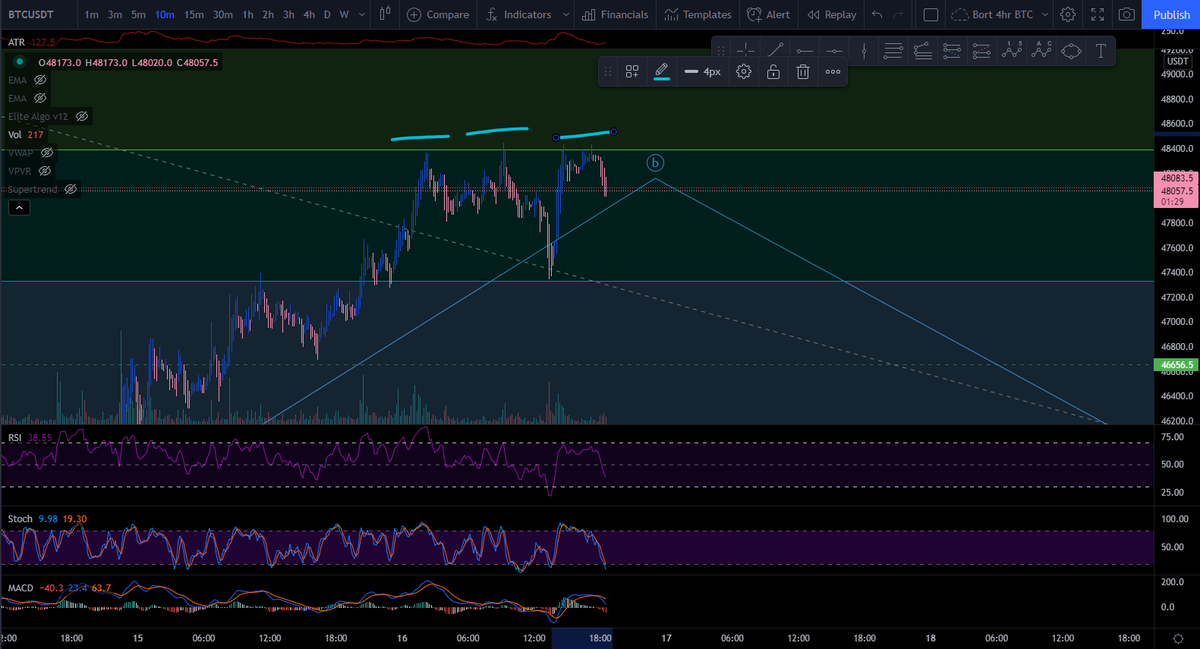Click the circled b wave label
This screenshot has width=1200, height=649.
click(655, 163)
